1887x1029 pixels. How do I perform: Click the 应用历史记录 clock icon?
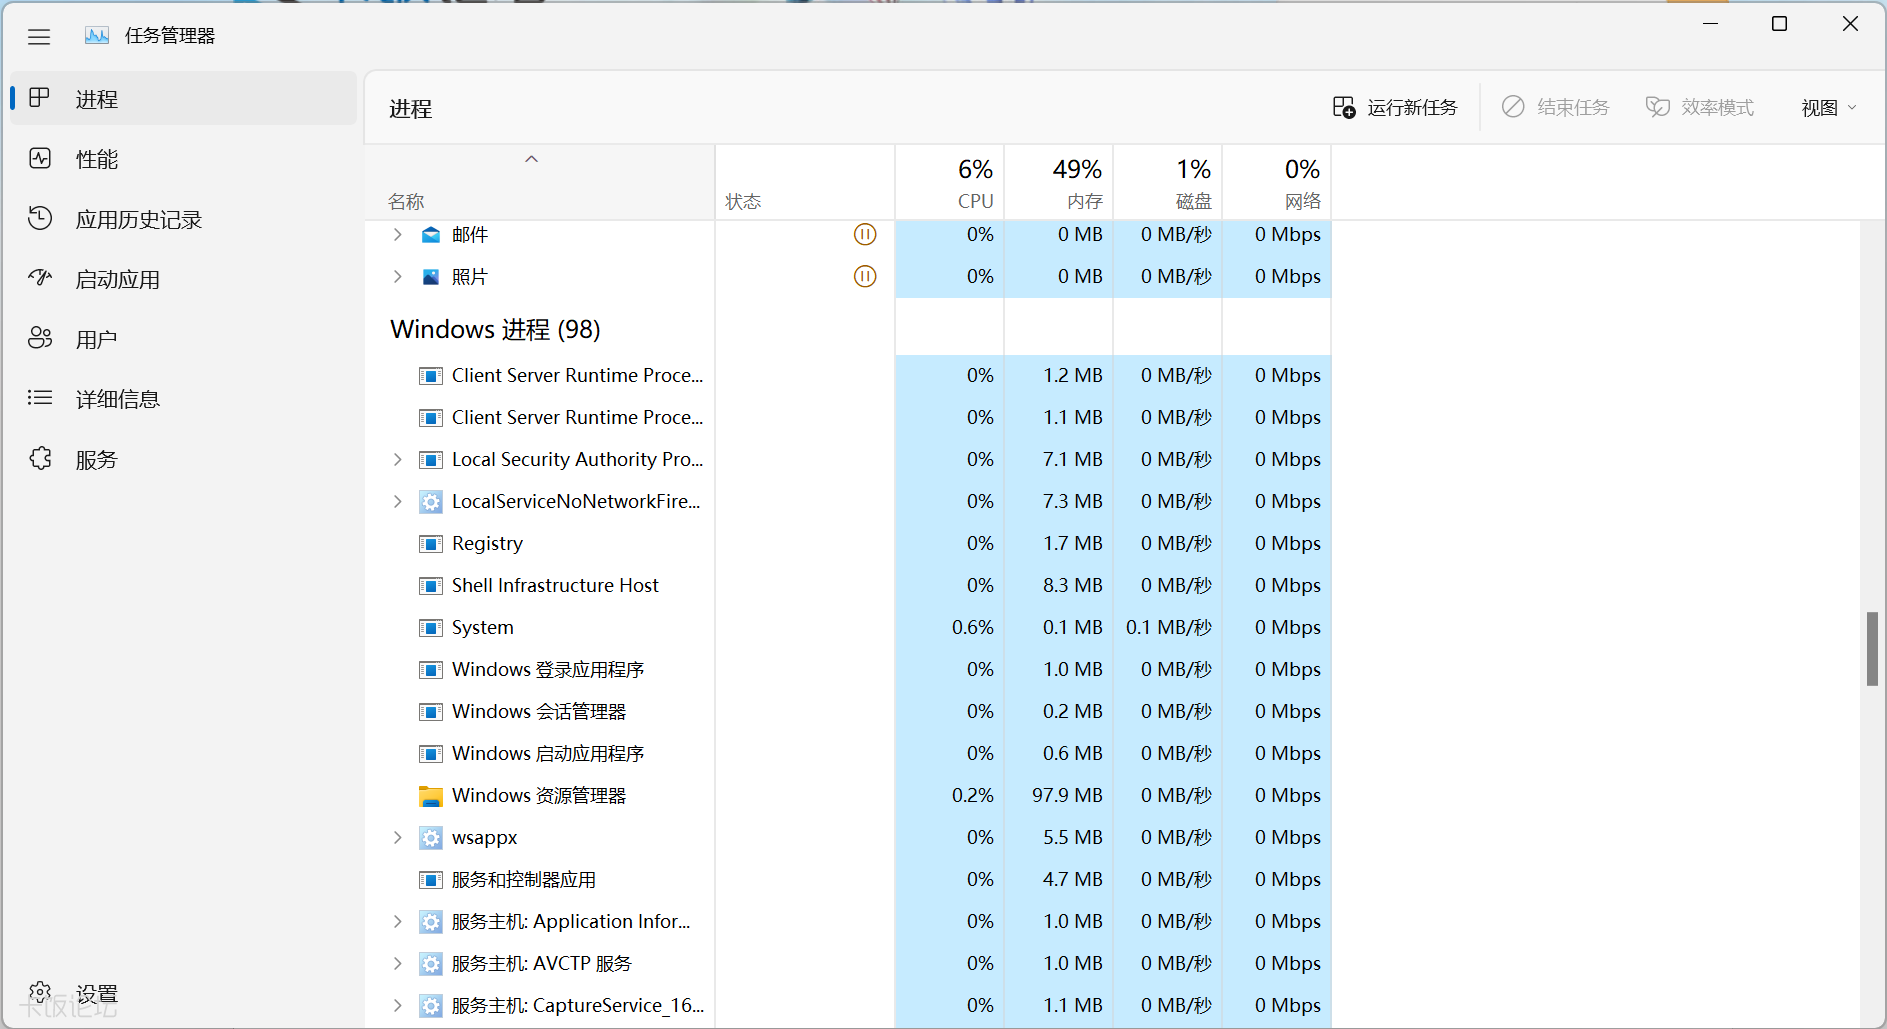[40, 218]
